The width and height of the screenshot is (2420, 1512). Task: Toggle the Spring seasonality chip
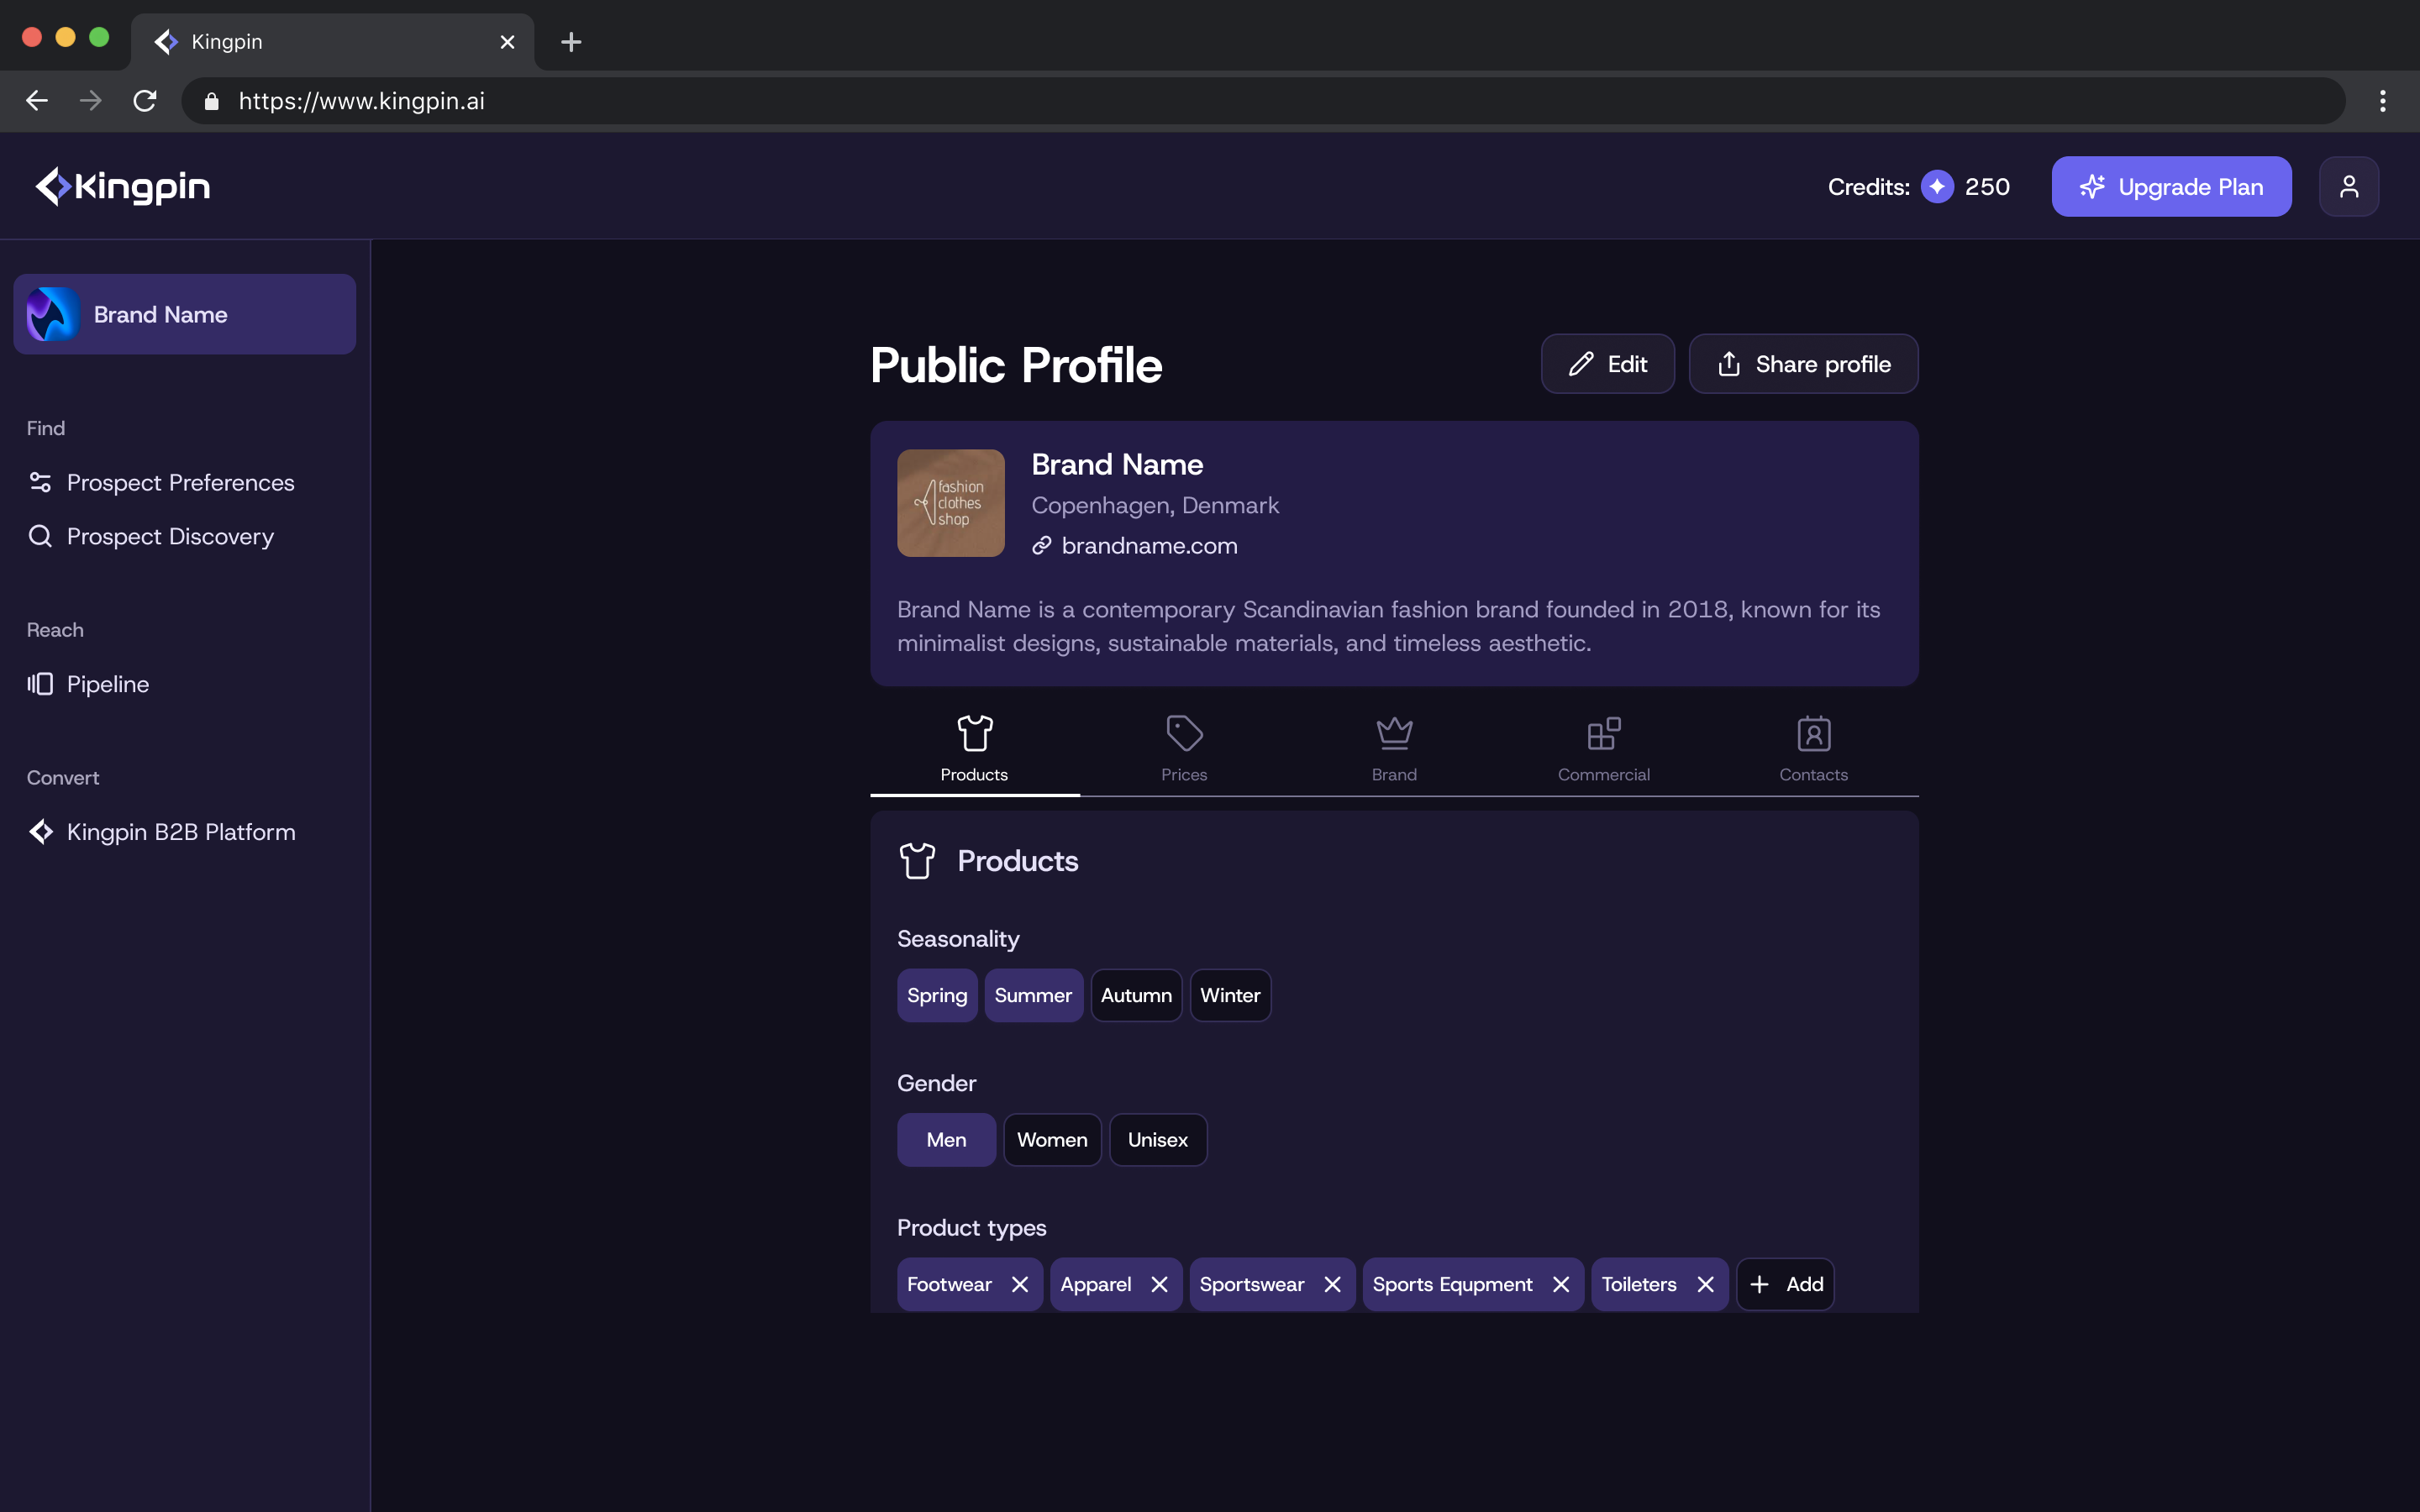[937, 995]
